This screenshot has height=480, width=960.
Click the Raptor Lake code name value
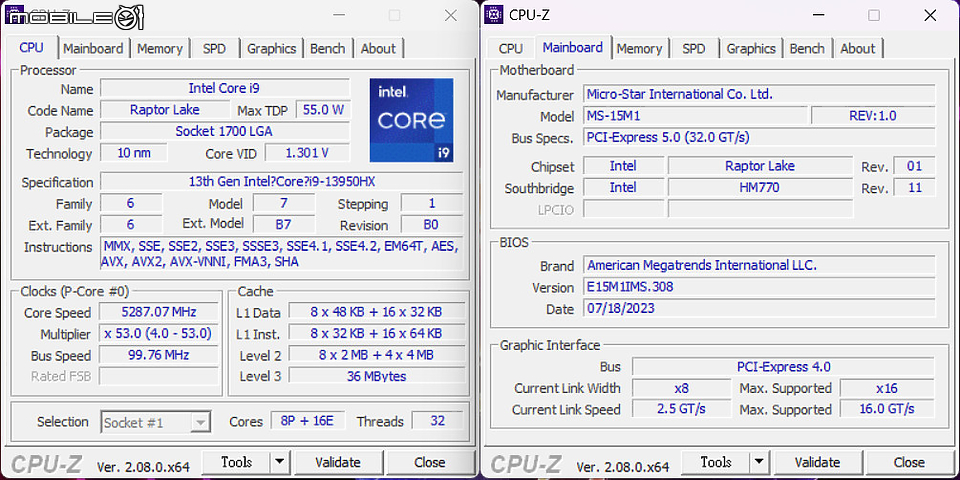[163, 110]
